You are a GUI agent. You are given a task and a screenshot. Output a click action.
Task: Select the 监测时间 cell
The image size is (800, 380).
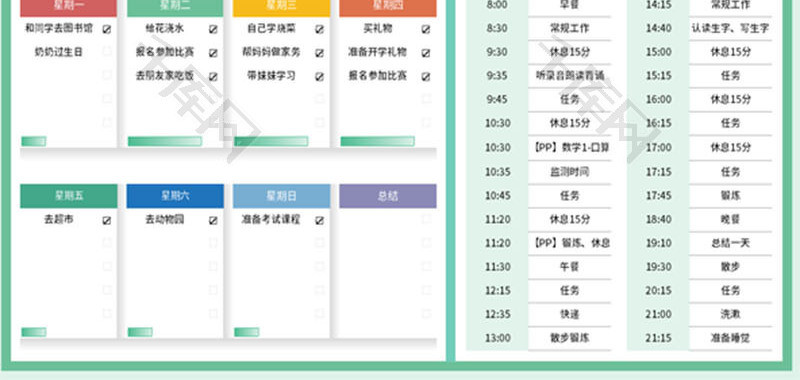pyautogui.click(x=569, y=171)
